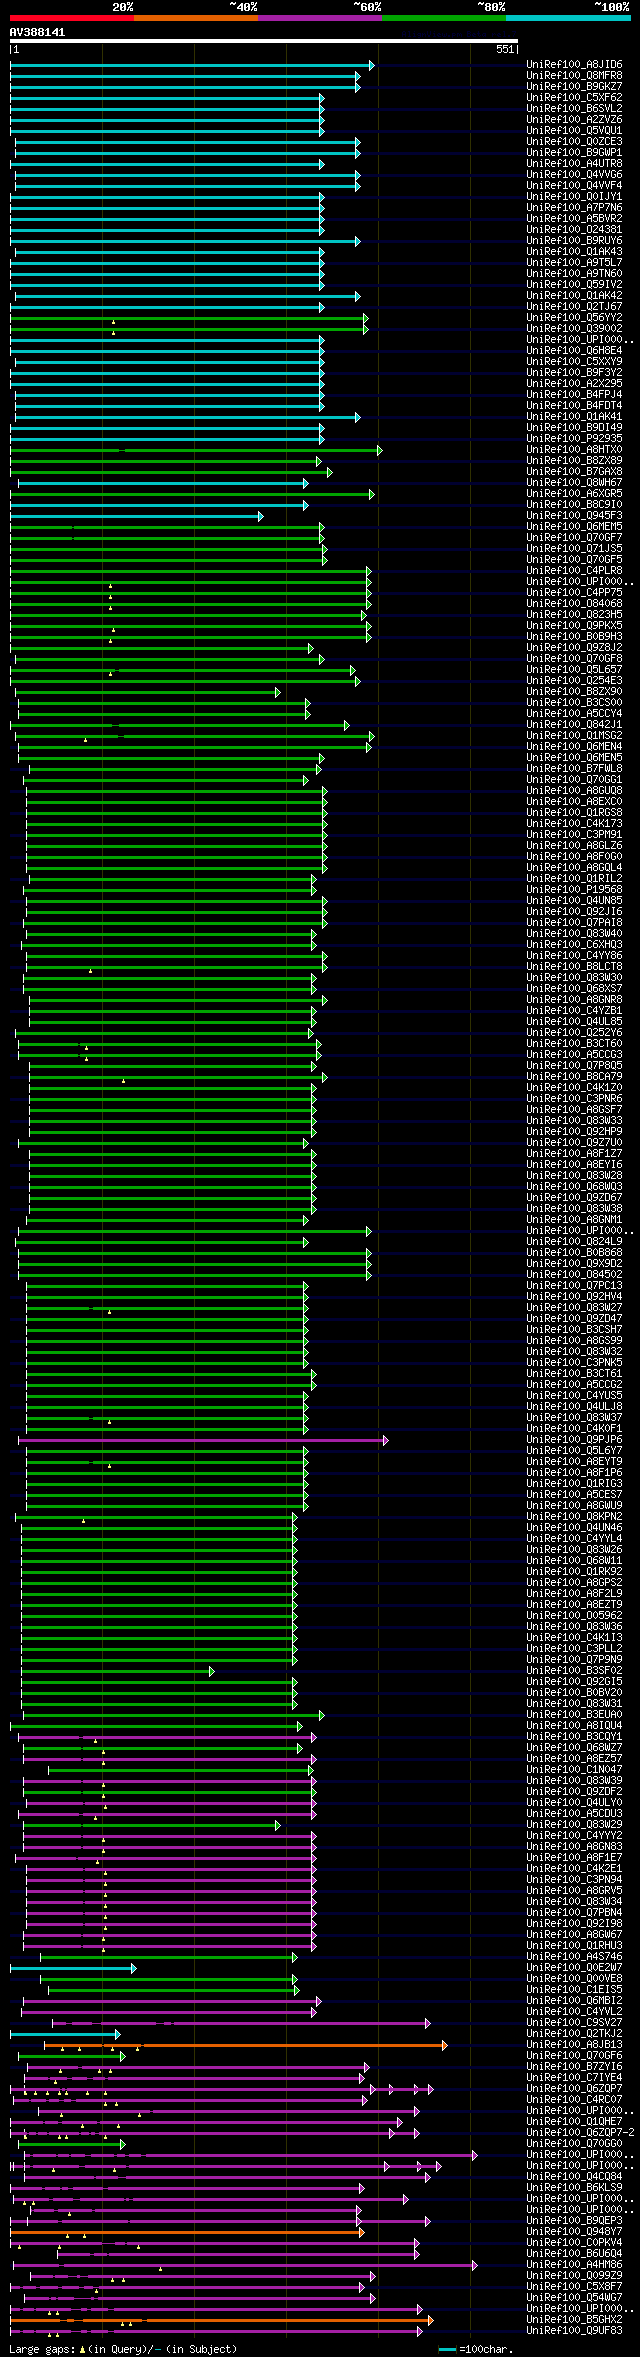640x2357 pixels.
Task: Select label UniRef100_A6XGR5
Action: tap(574, 494)
